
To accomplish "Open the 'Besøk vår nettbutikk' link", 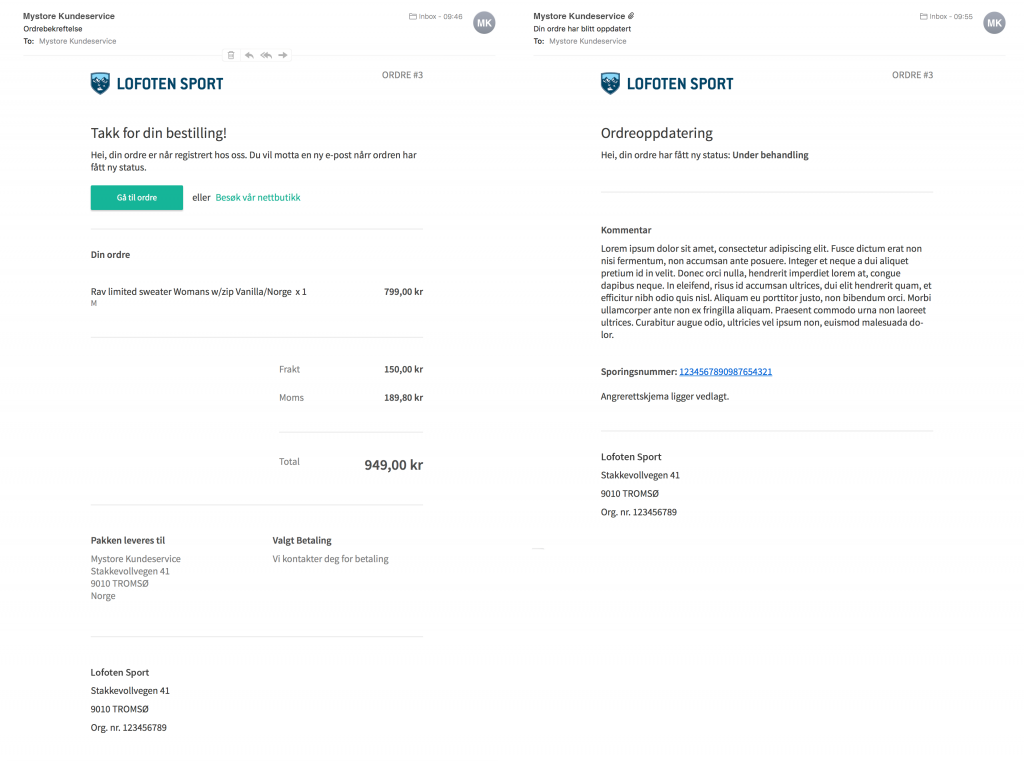I will click(x=258, y=198).
